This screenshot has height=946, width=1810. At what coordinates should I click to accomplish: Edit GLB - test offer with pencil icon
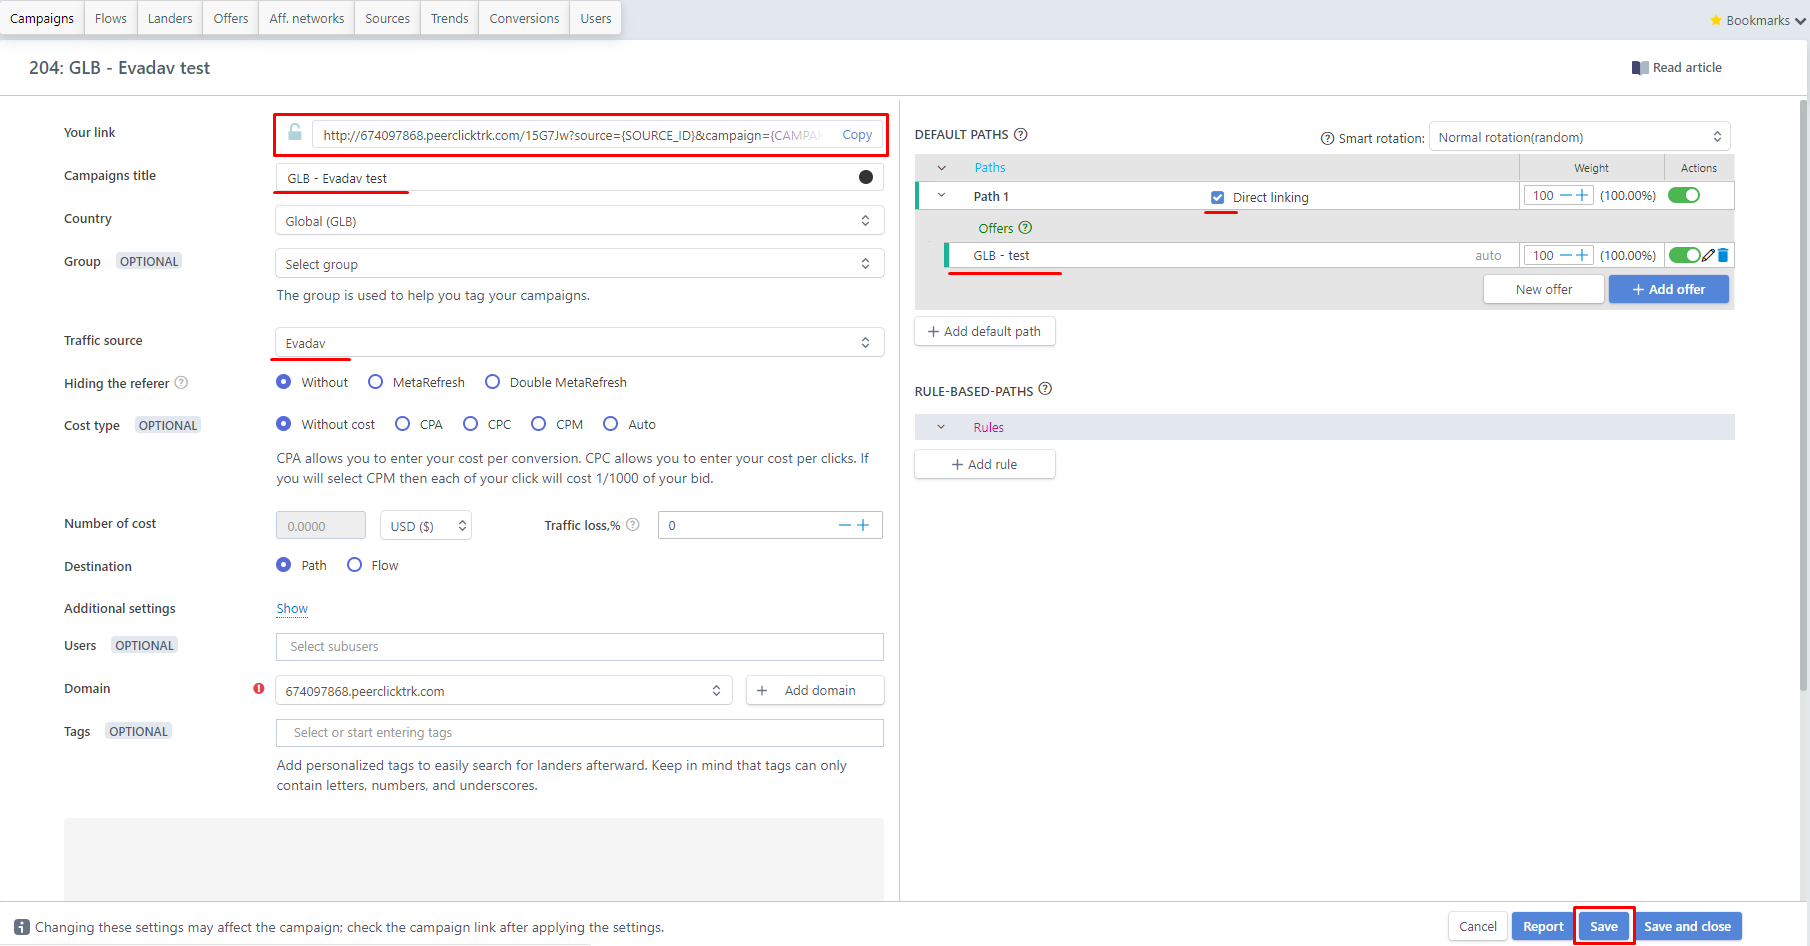(x=1708, y=255)
